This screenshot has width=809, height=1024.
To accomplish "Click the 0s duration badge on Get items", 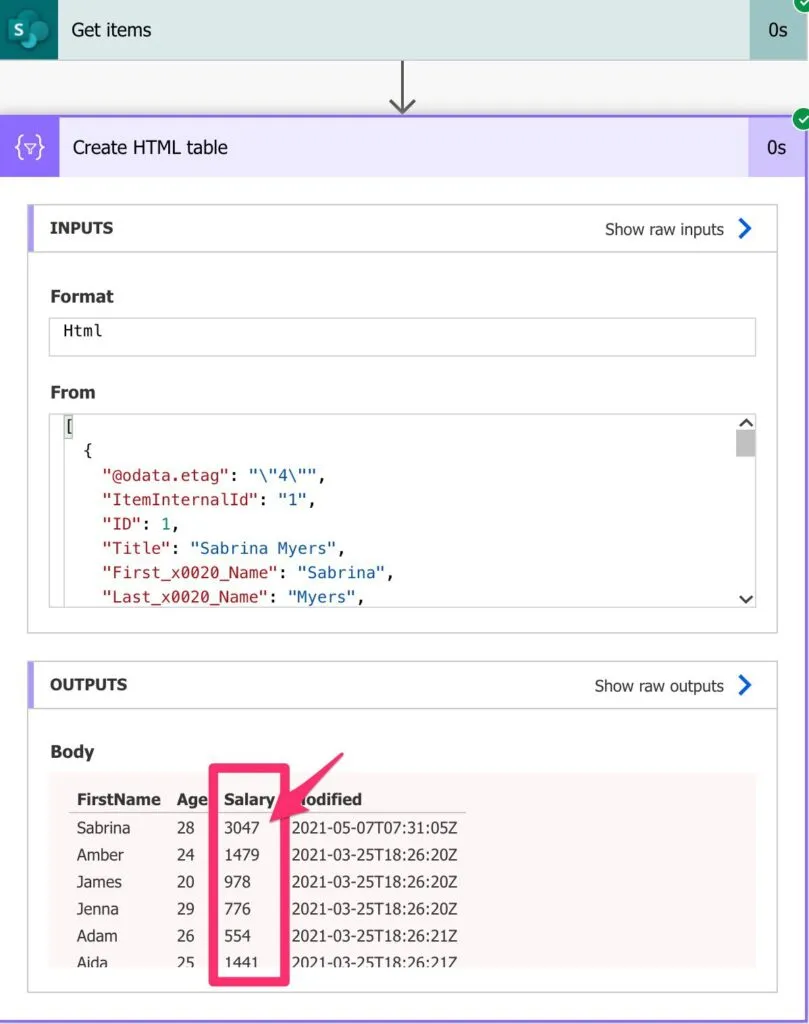I will pos(778,30).
